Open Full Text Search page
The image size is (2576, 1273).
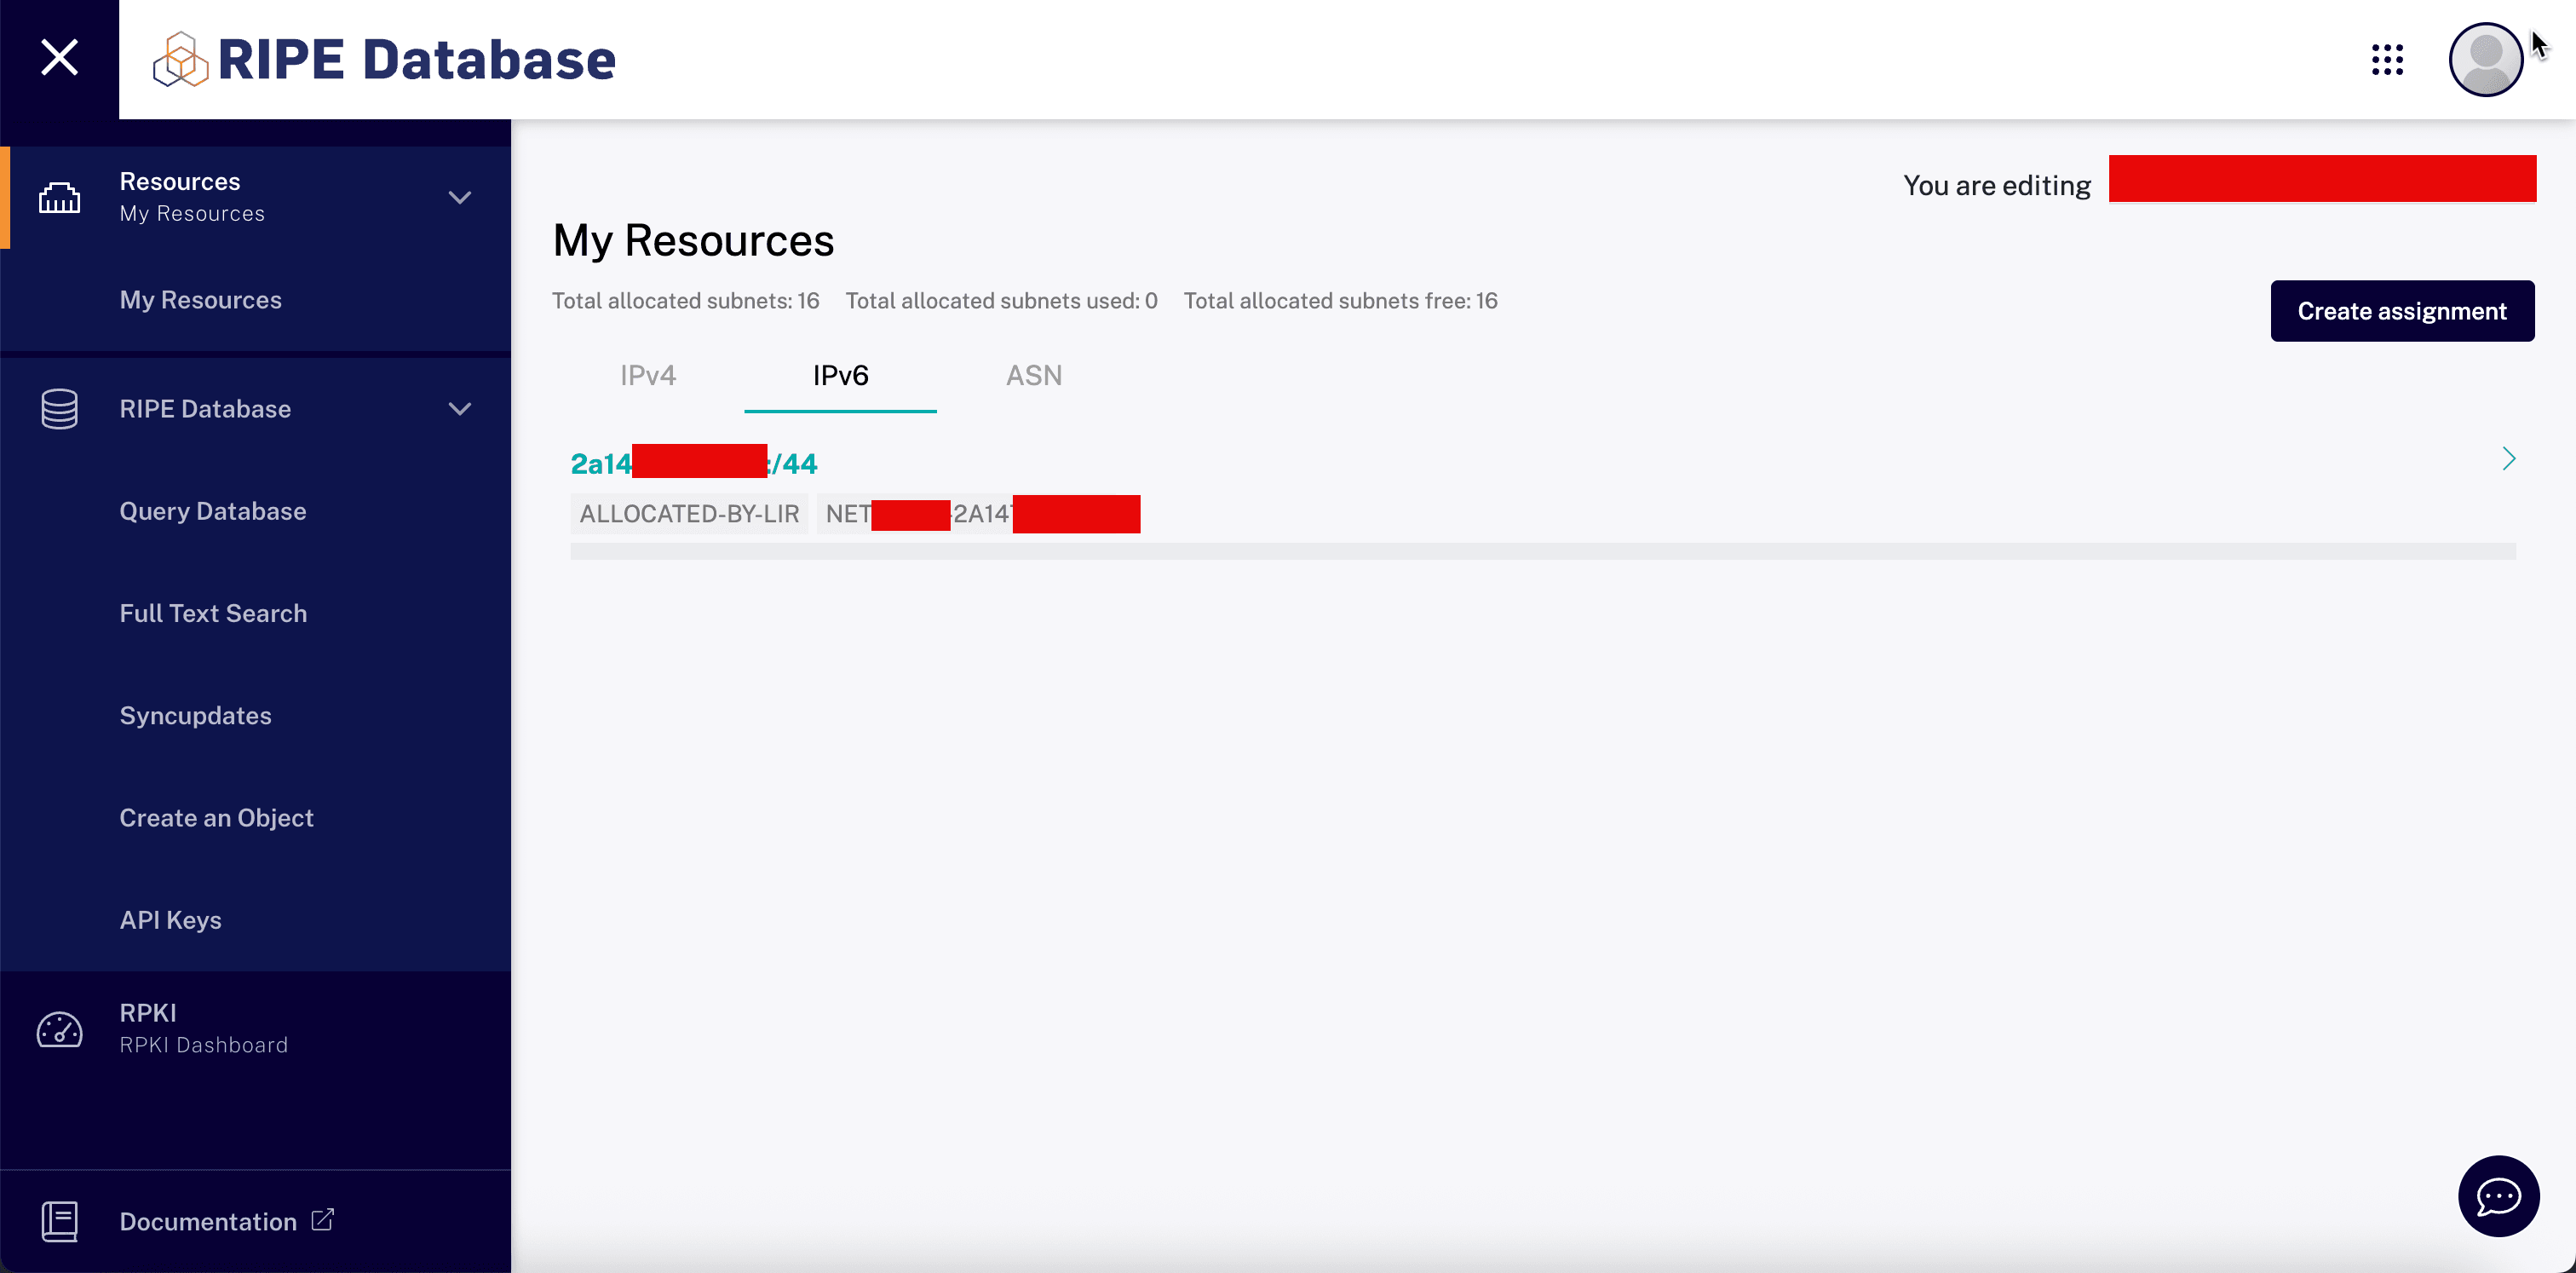(x=213, y=613)
